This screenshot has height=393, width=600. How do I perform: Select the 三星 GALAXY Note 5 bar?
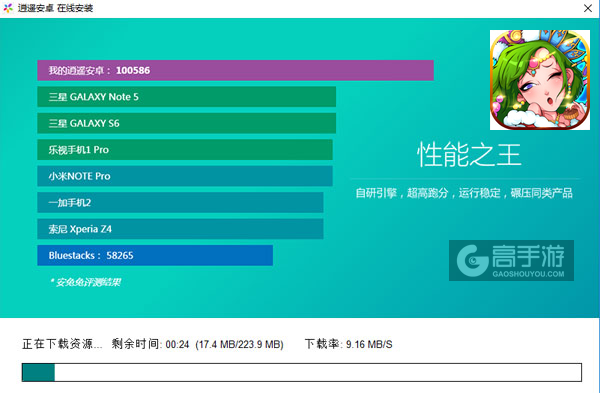pos(186,97)
